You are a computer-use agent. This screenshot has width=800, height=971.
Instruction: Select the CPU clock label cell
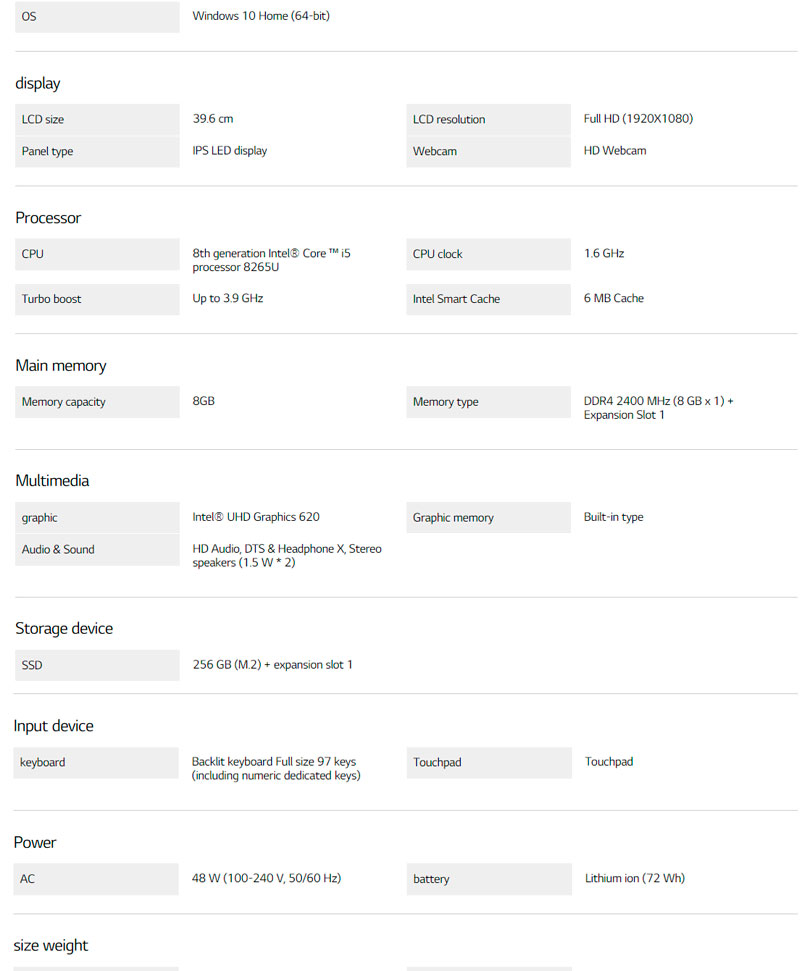(488, 255)
